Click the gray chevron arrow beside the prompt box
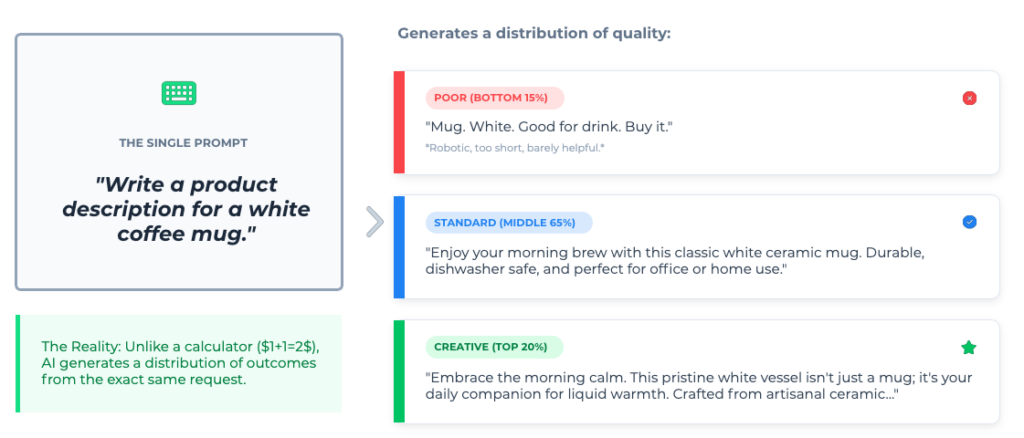Screen dimensions: 1024x438 (x=375, y=222)
